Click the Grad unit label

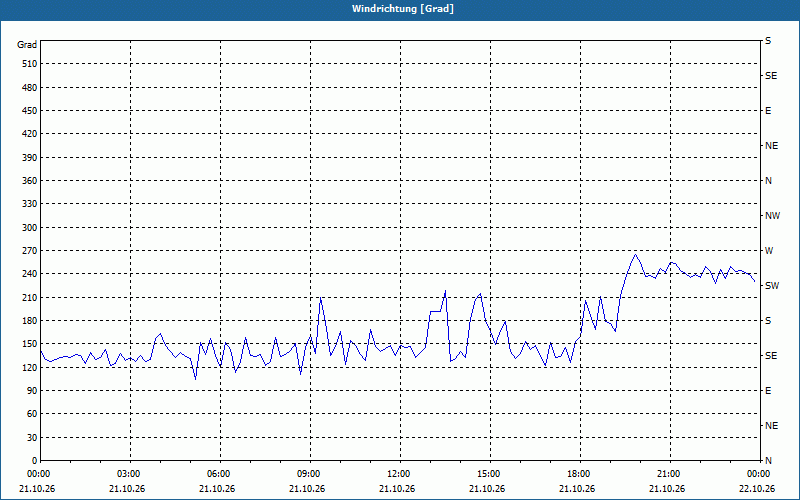pyautogui.click(x=27, y=45)
